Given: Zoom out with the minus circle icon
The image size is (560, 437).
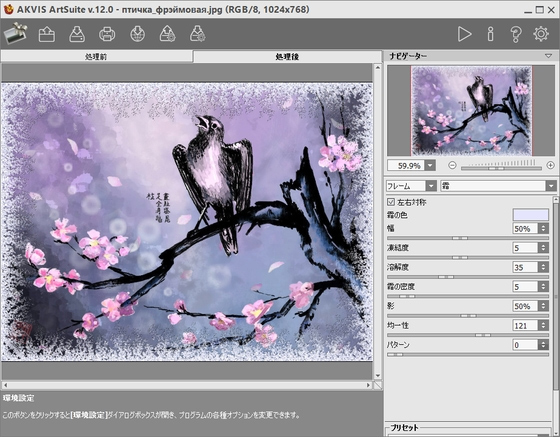Looking at the screenshot, I should (452, 165).
